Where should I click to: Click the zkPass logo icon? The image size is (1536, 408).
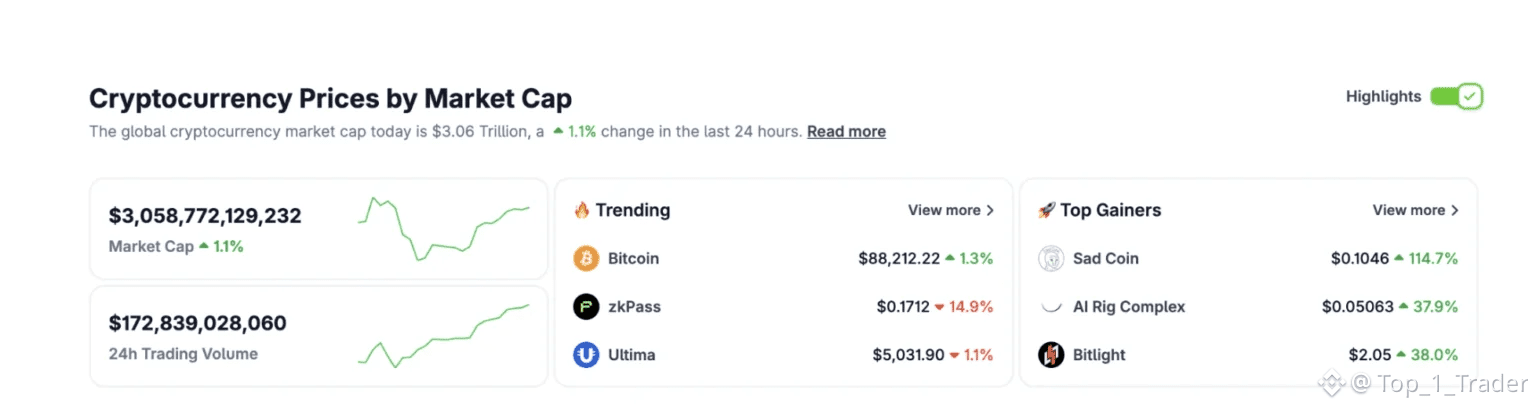click(x=586, y=306)
